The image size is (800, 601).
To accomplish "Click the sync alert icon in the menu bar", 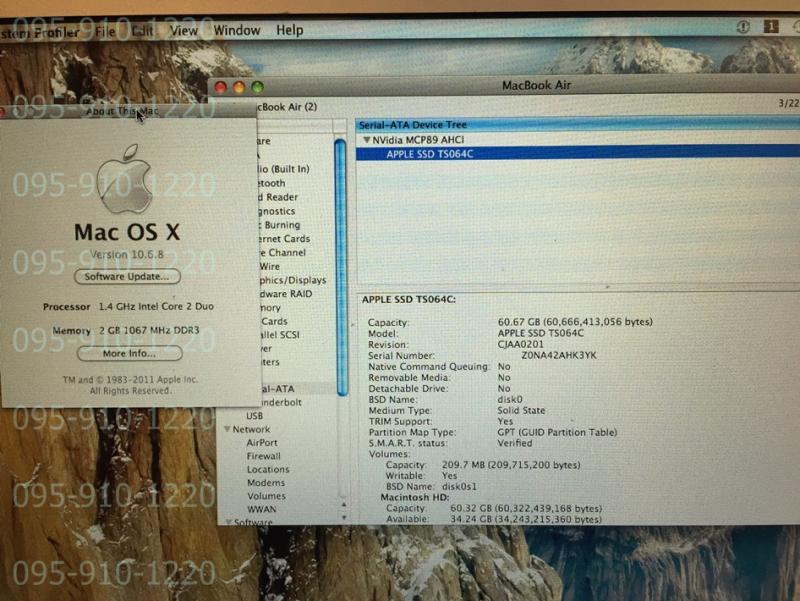I will tap(743, 27).
